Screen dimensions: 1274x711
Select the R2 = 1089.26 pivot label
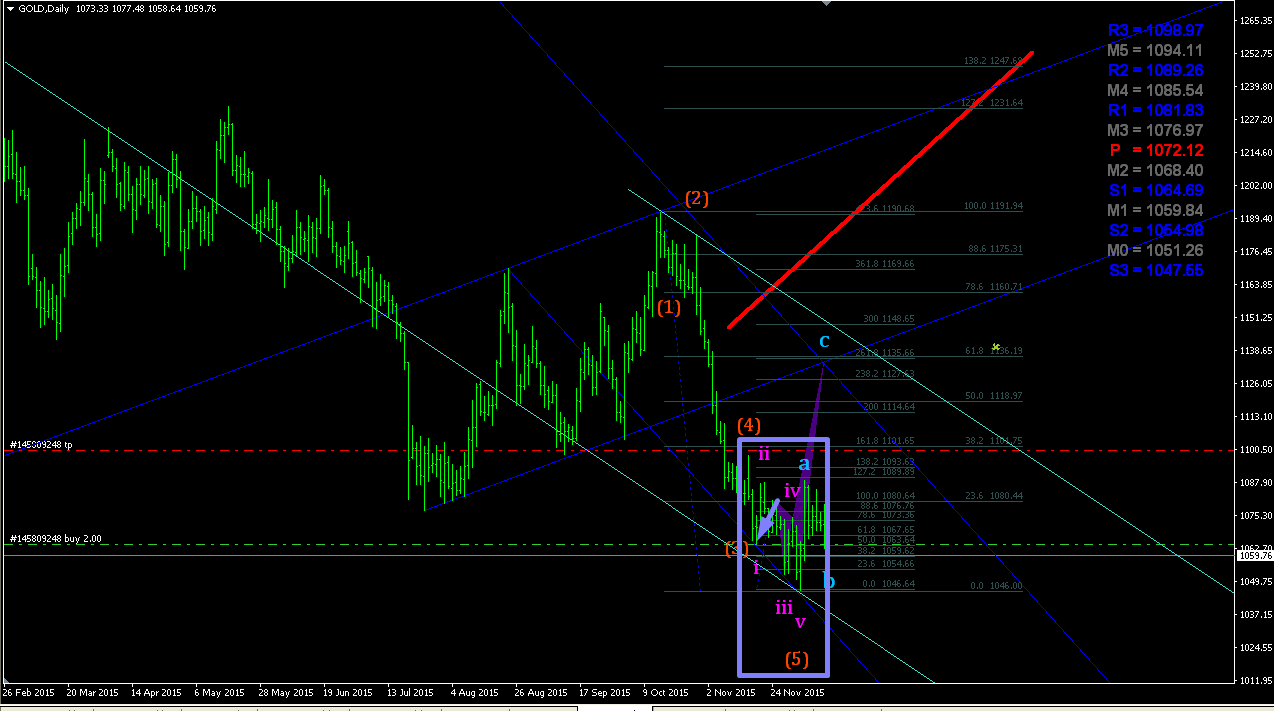pos(1155,71)
